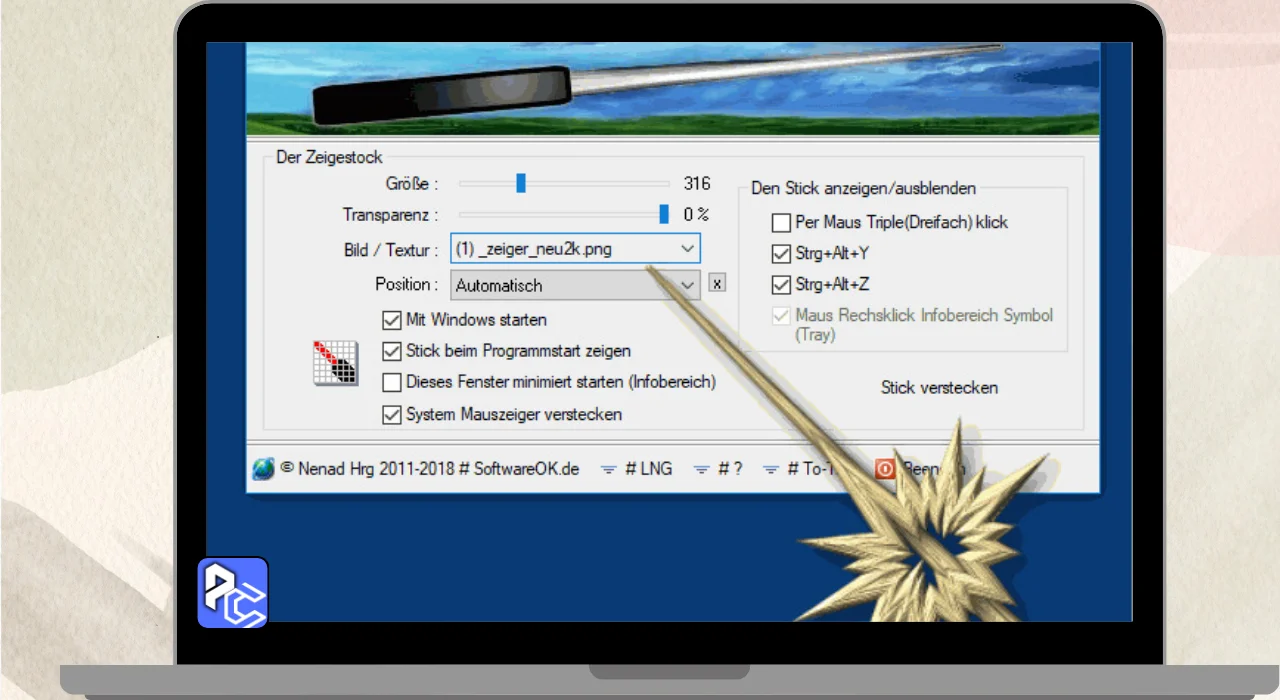Click the Den Stick anzeigen/ausblenden label
Viewport: 1280px width, 700px height.
864,187
